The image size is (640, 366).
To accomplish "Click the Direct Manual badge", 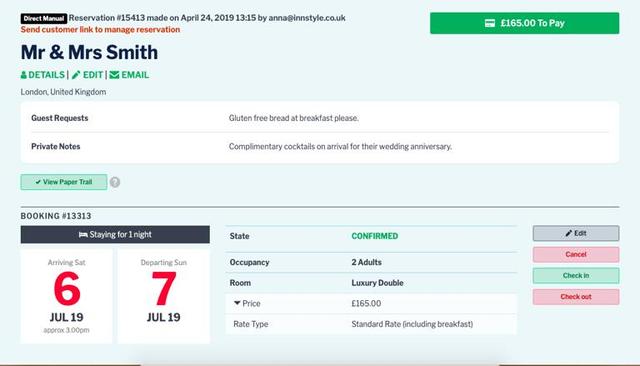I will [44, 18].
